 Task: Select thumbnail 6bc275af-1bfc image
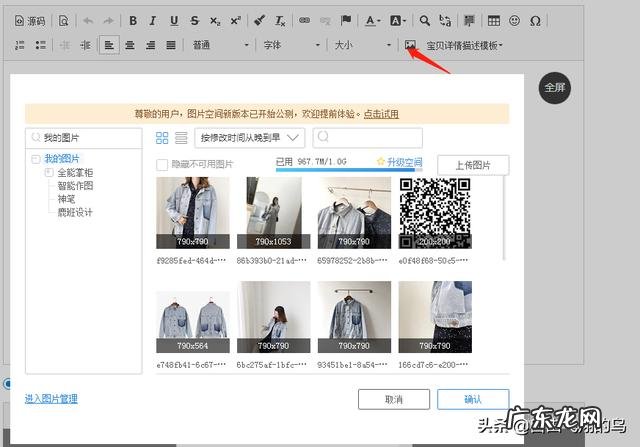click(x=273, y=317)
